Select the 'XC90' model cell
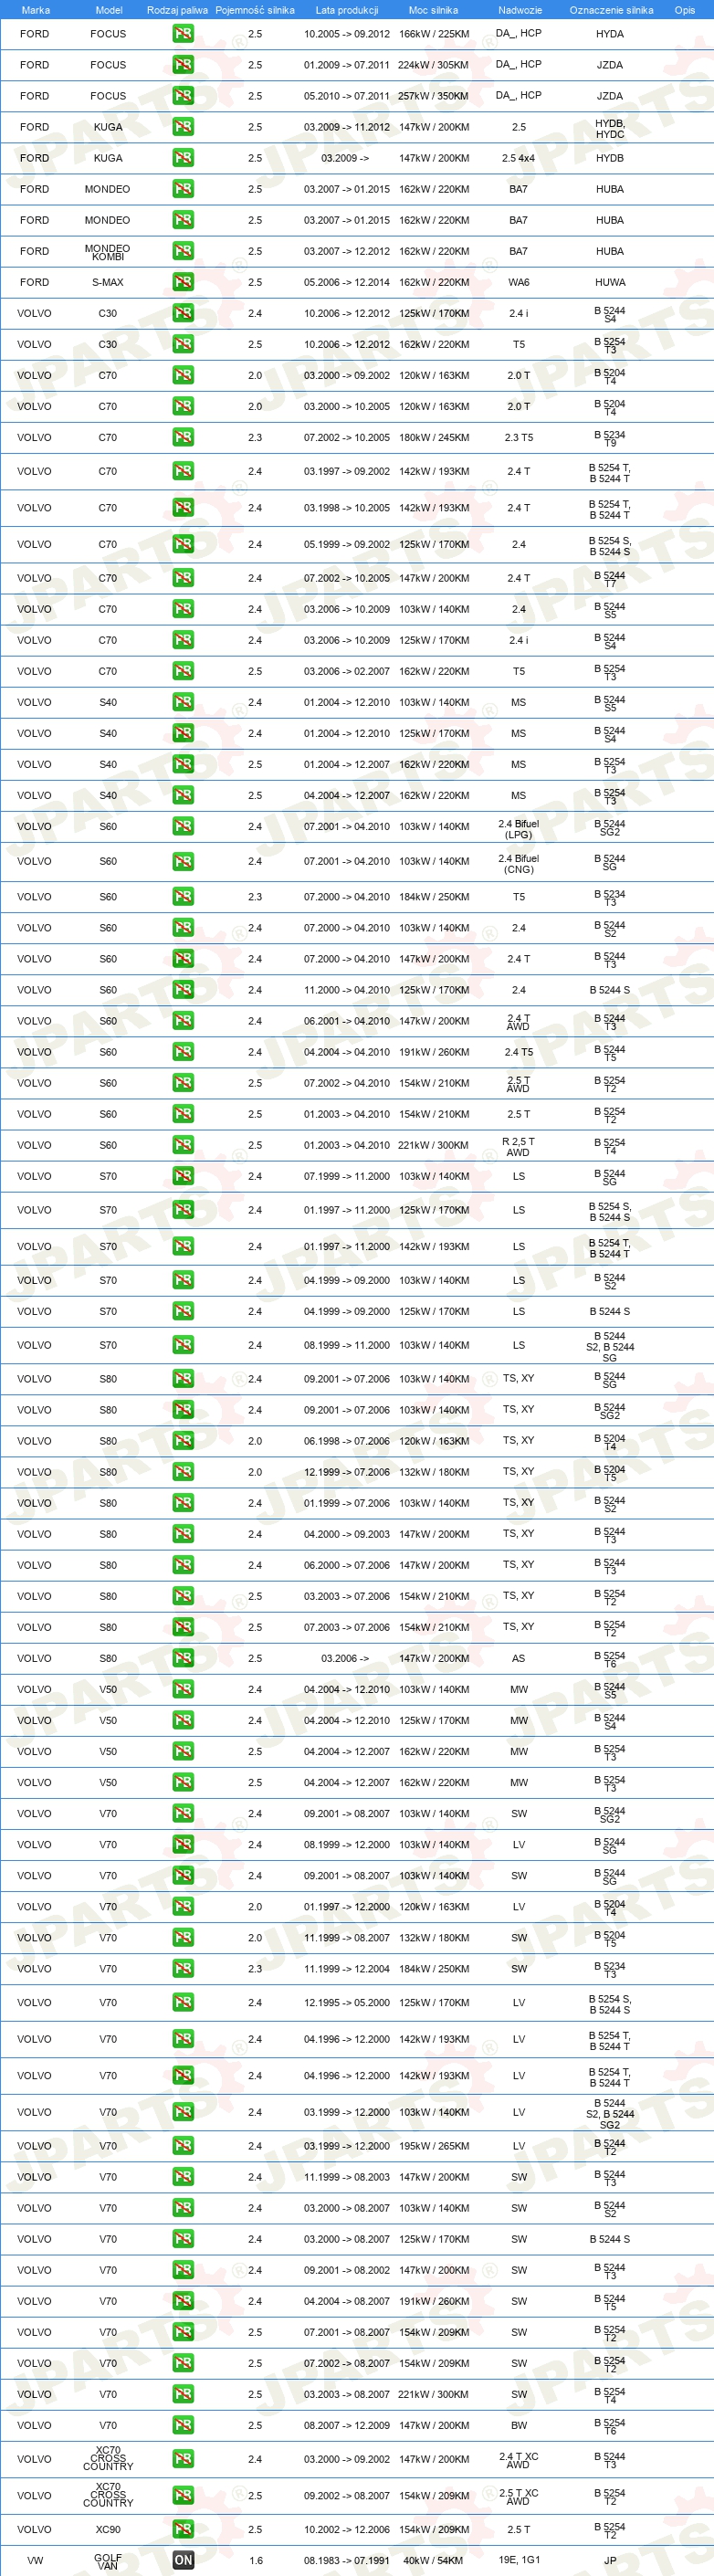This screenshot has width=714, height=2576. (x=108, y=2529)
